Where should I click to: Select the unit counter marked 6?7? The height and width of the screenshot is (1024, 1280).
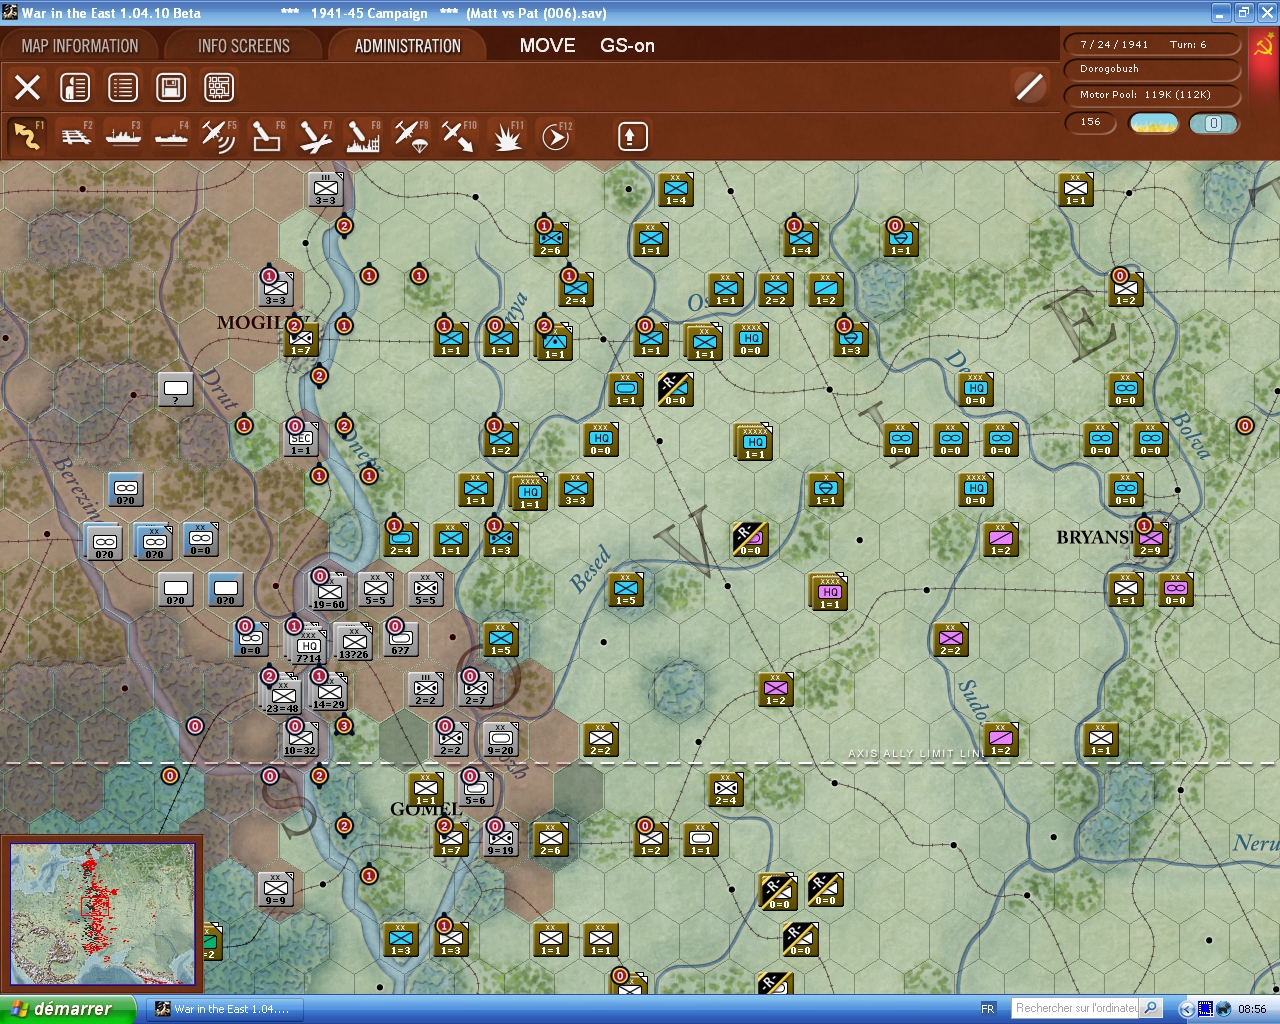click(400, 638)
